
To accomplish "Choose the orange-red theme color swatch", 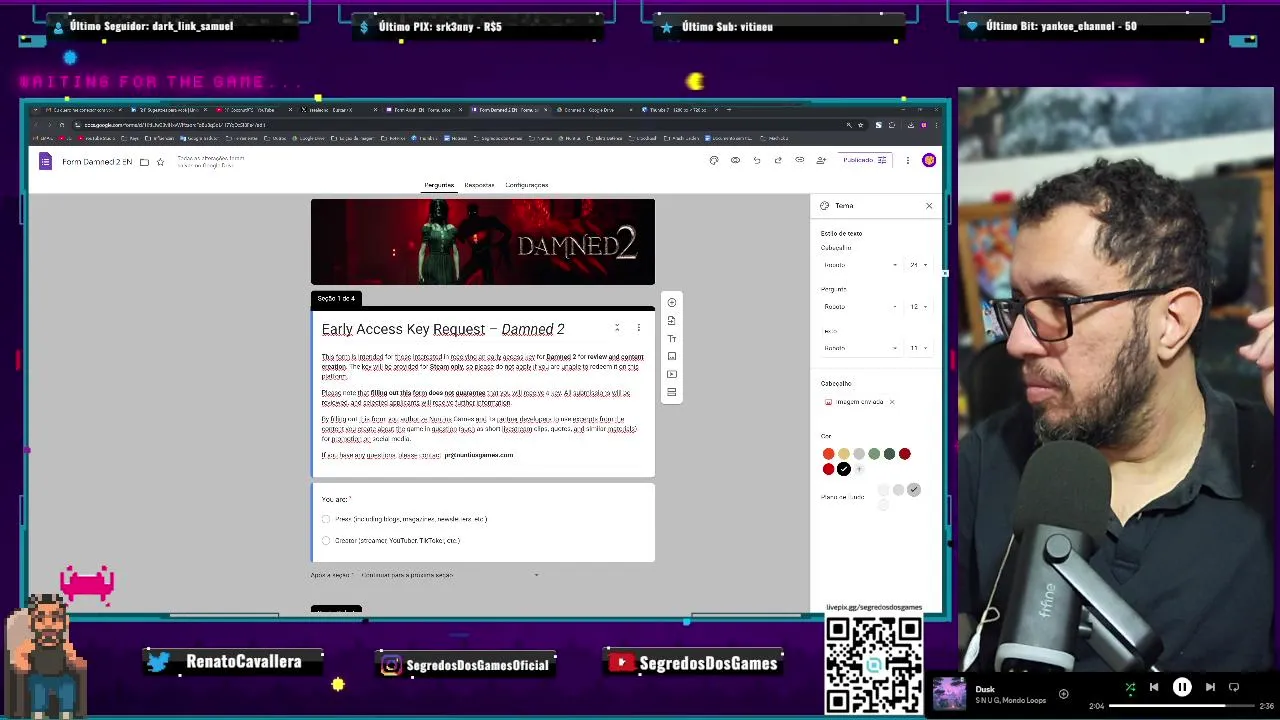I will tap(828, 454).
